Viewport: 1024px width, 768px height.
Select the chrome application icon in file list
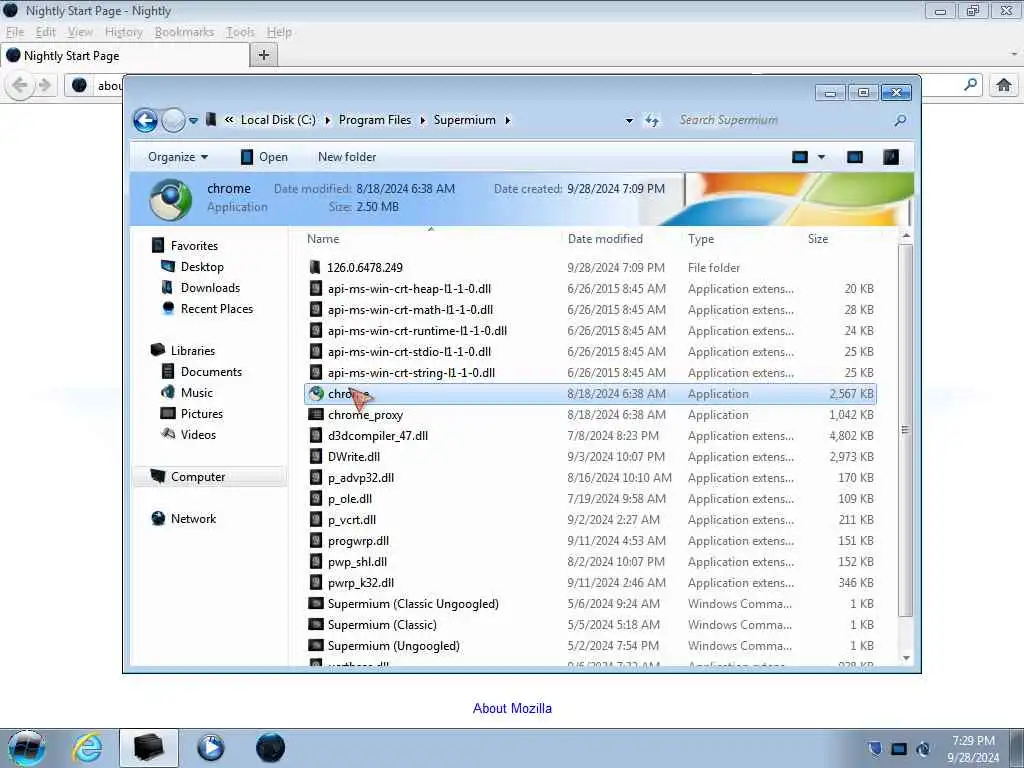[x=316, y=394]
